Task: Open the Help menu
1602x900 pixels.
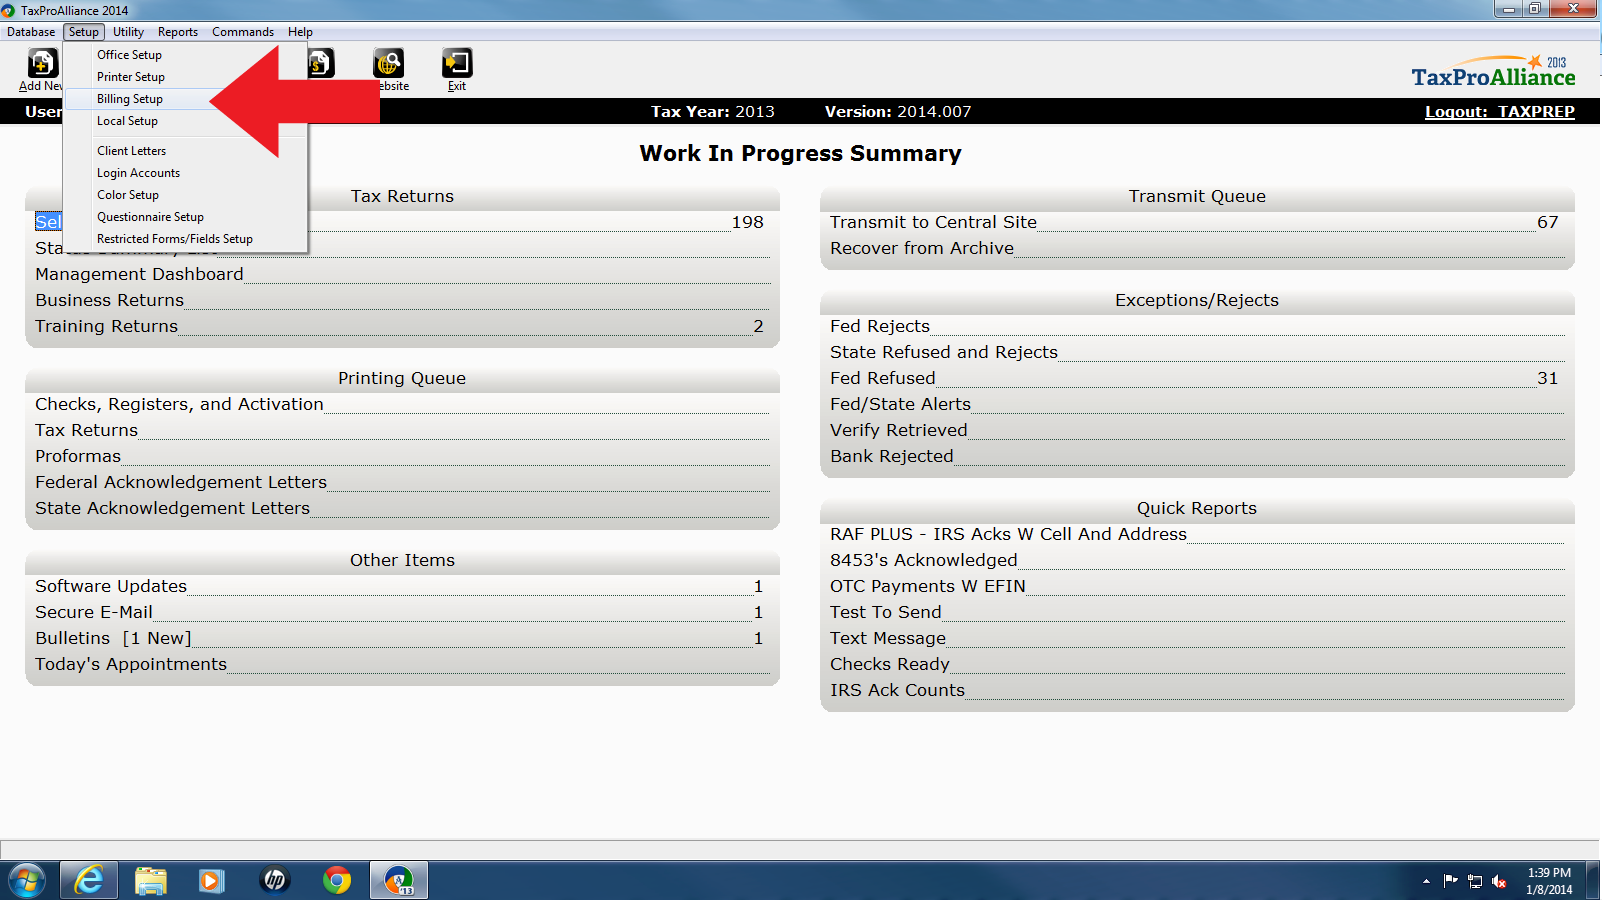Action: (x=300, y=32)
